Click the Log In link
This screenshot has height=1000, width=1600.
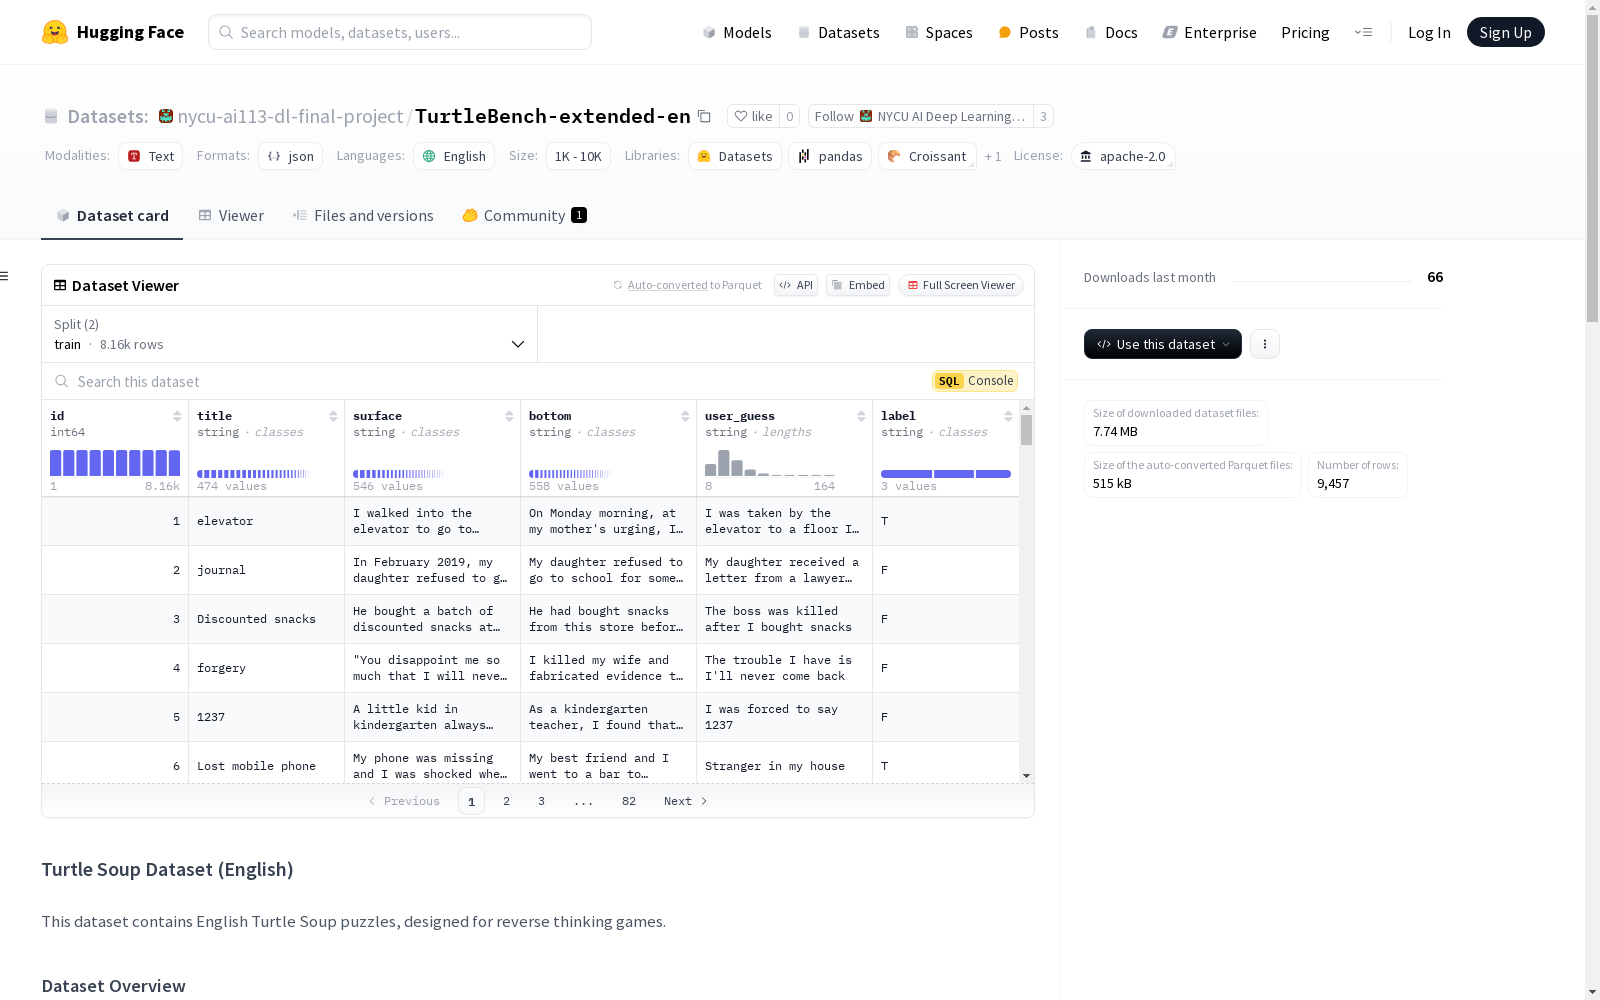(1429, 32)
